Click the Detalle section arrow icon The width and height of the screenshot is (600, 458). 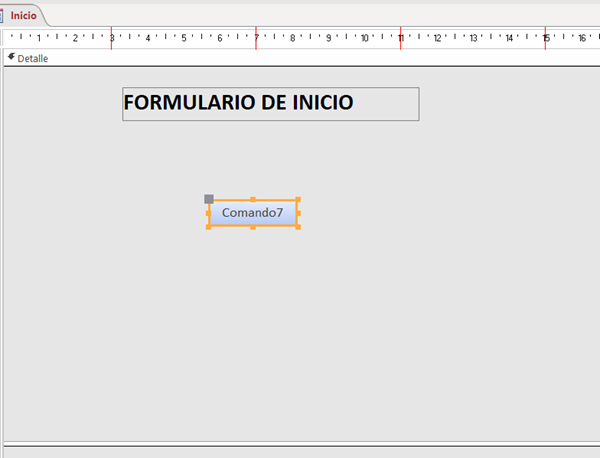[11, 57]
